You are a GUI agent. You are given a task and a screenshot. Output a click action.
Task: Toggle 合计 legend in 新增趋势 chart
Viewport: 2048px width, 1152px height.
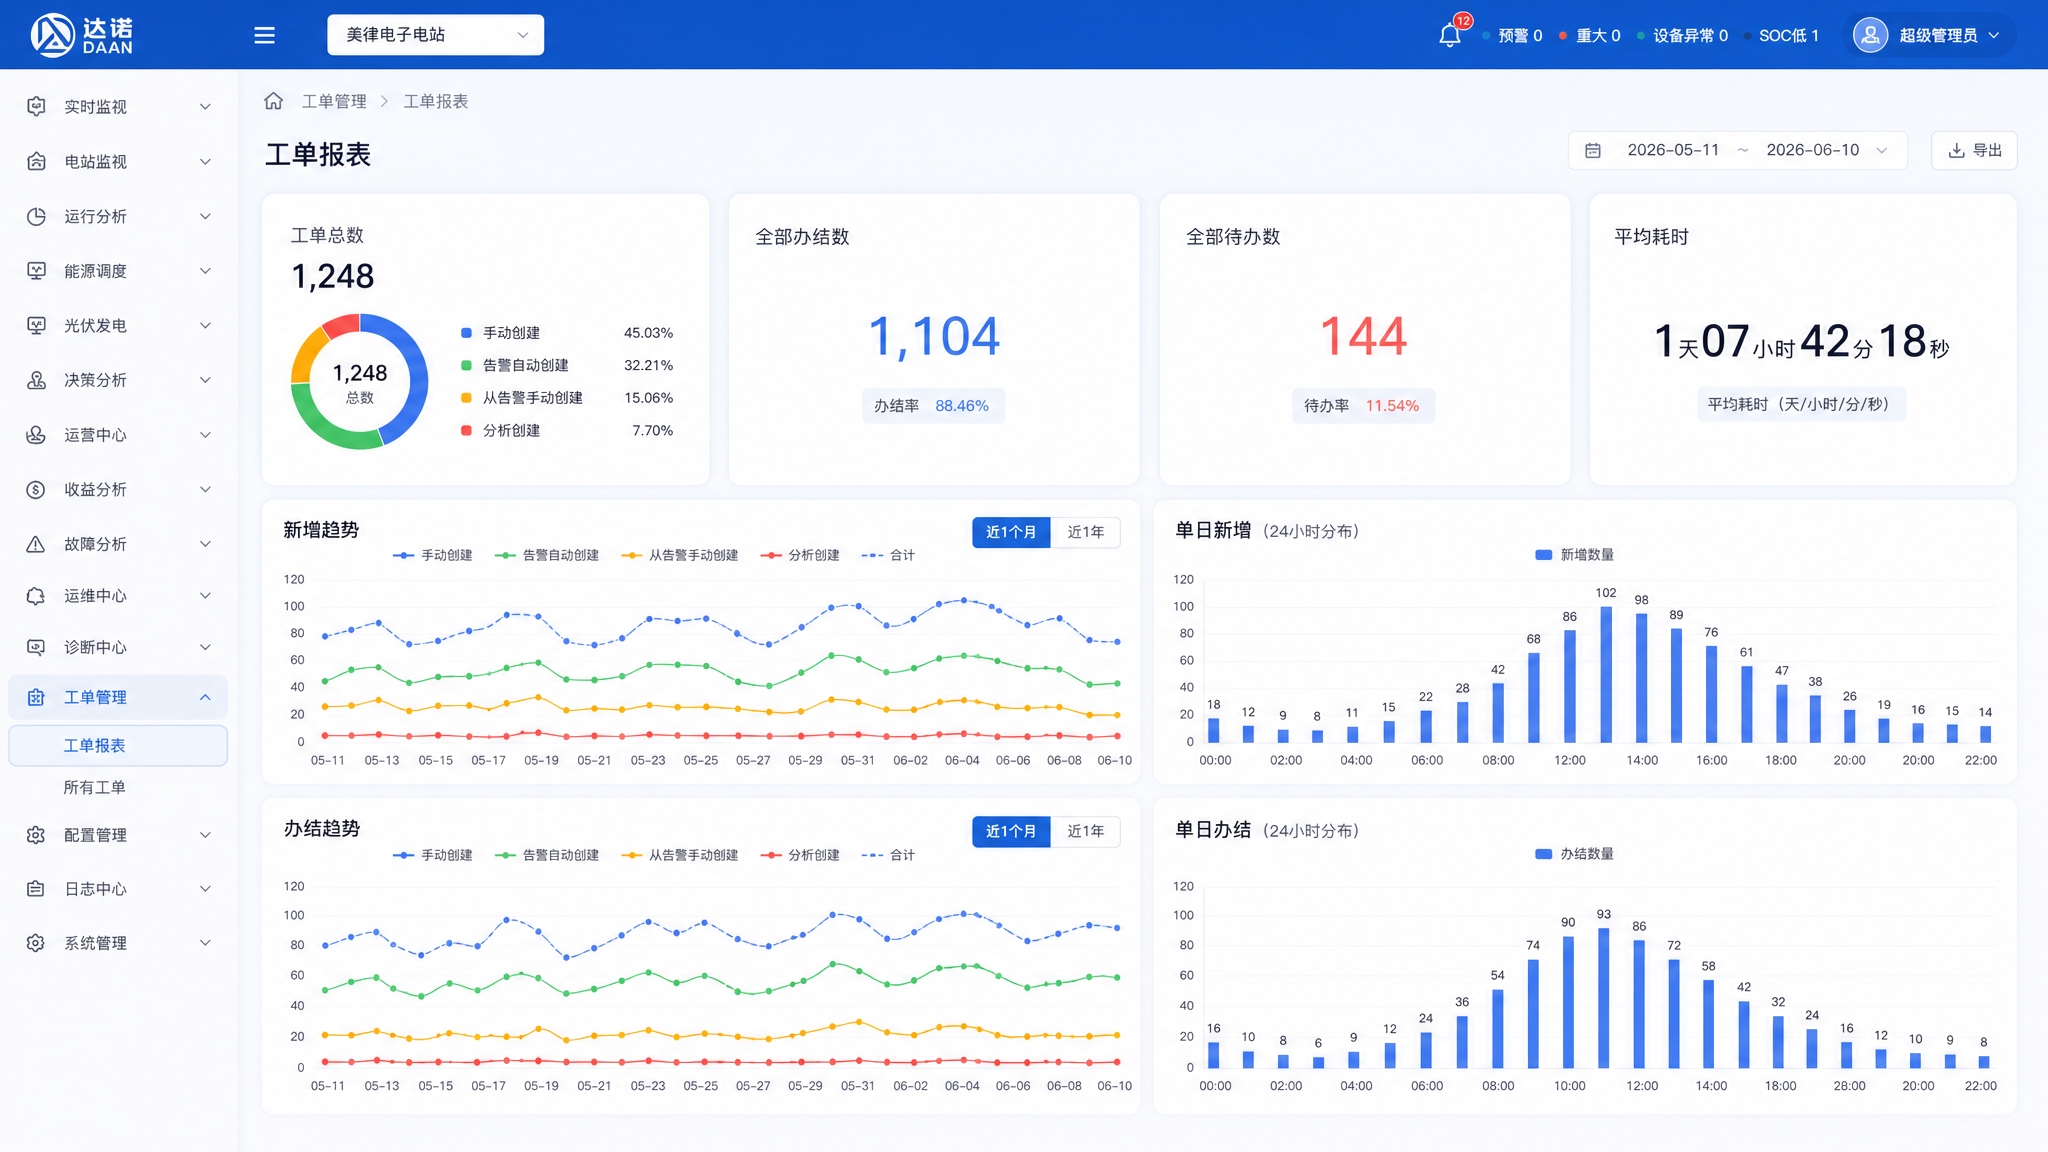[x=888, y=555]
